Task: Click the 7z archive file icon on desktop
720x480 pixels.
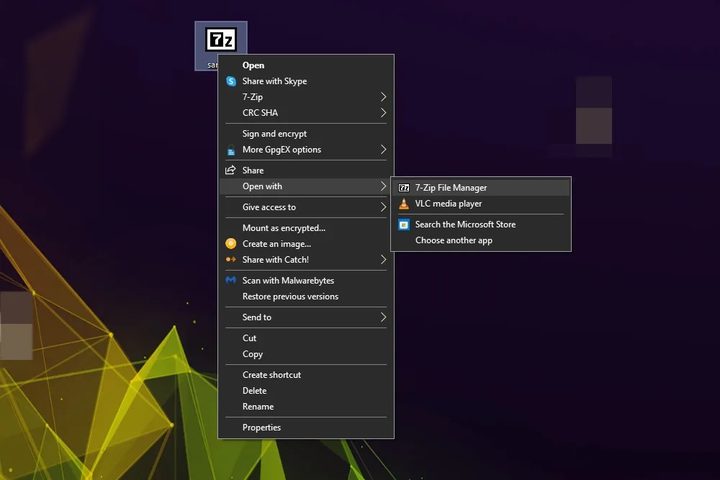Action: (217, 40)
